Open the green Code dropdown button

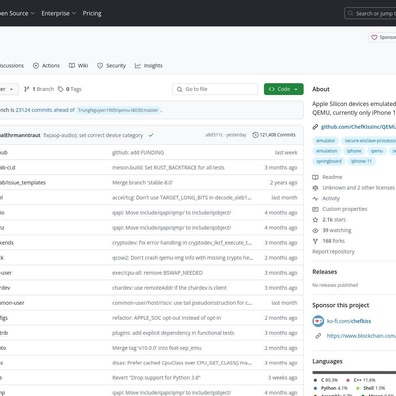click(284, 89)
